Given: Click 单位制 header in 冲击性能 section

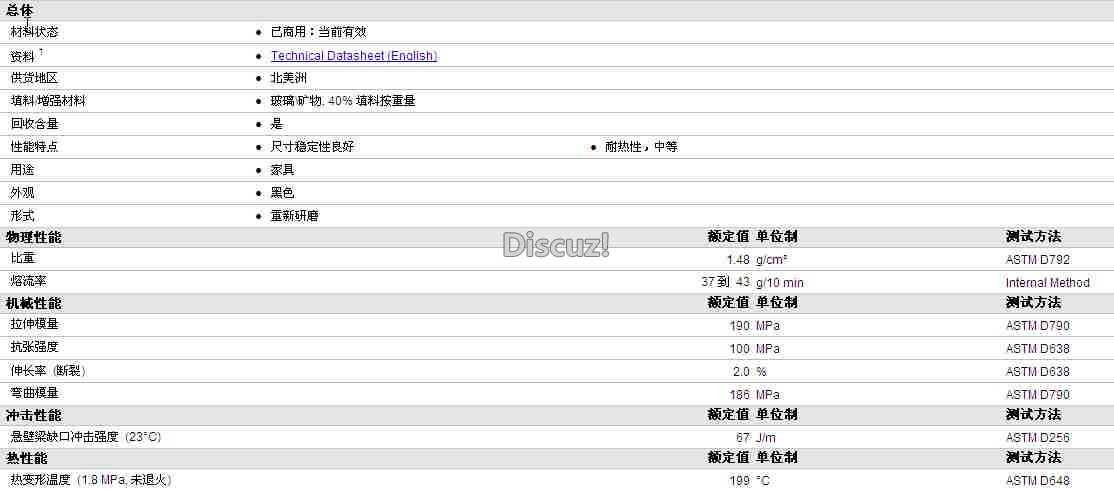Looking at the screenshot, I should tap(777, 414).
